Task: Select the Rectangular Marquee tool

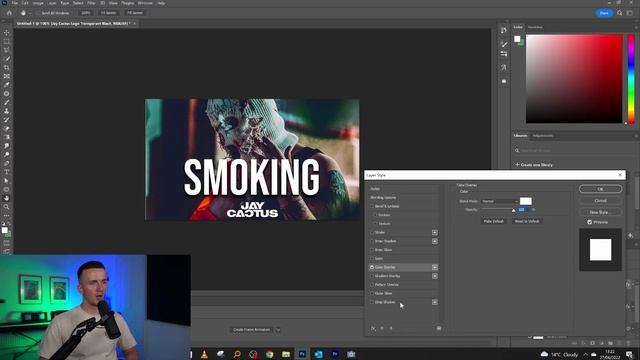Action: (7, 41)
